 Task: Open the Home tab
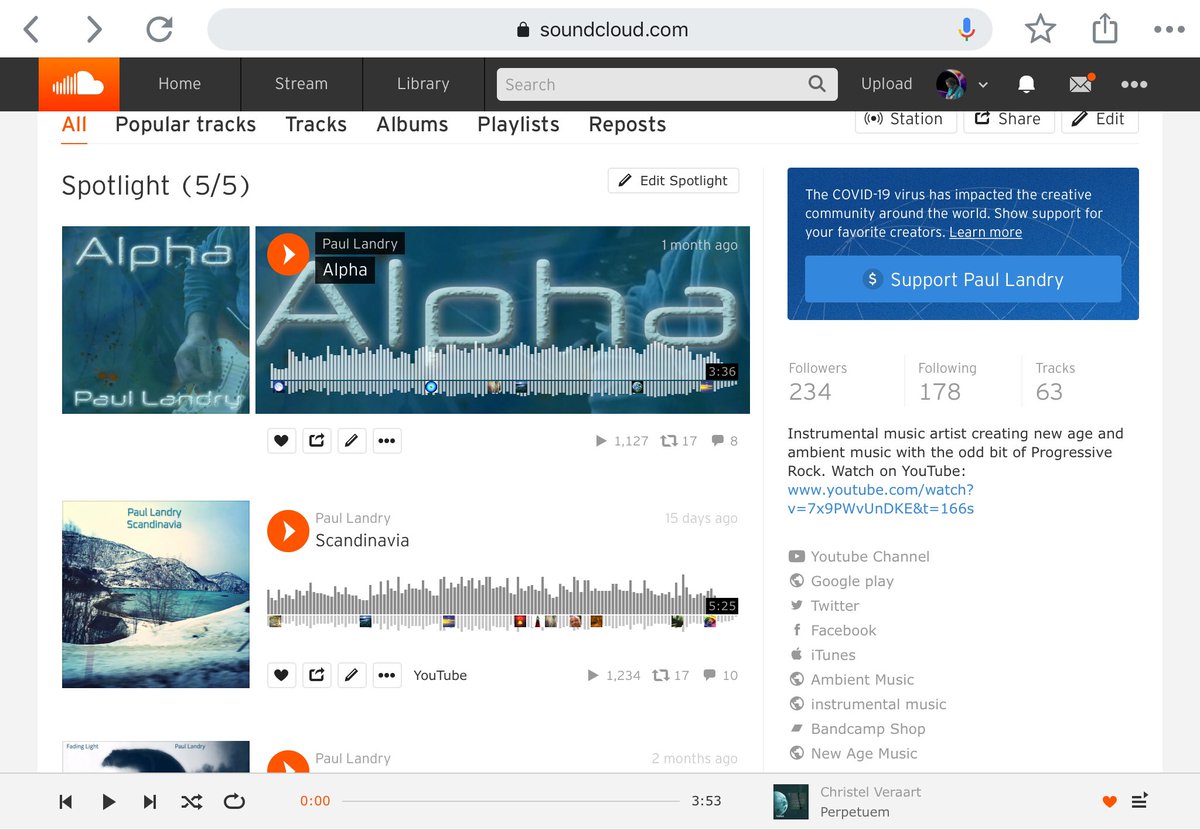[x=179, y=84]
